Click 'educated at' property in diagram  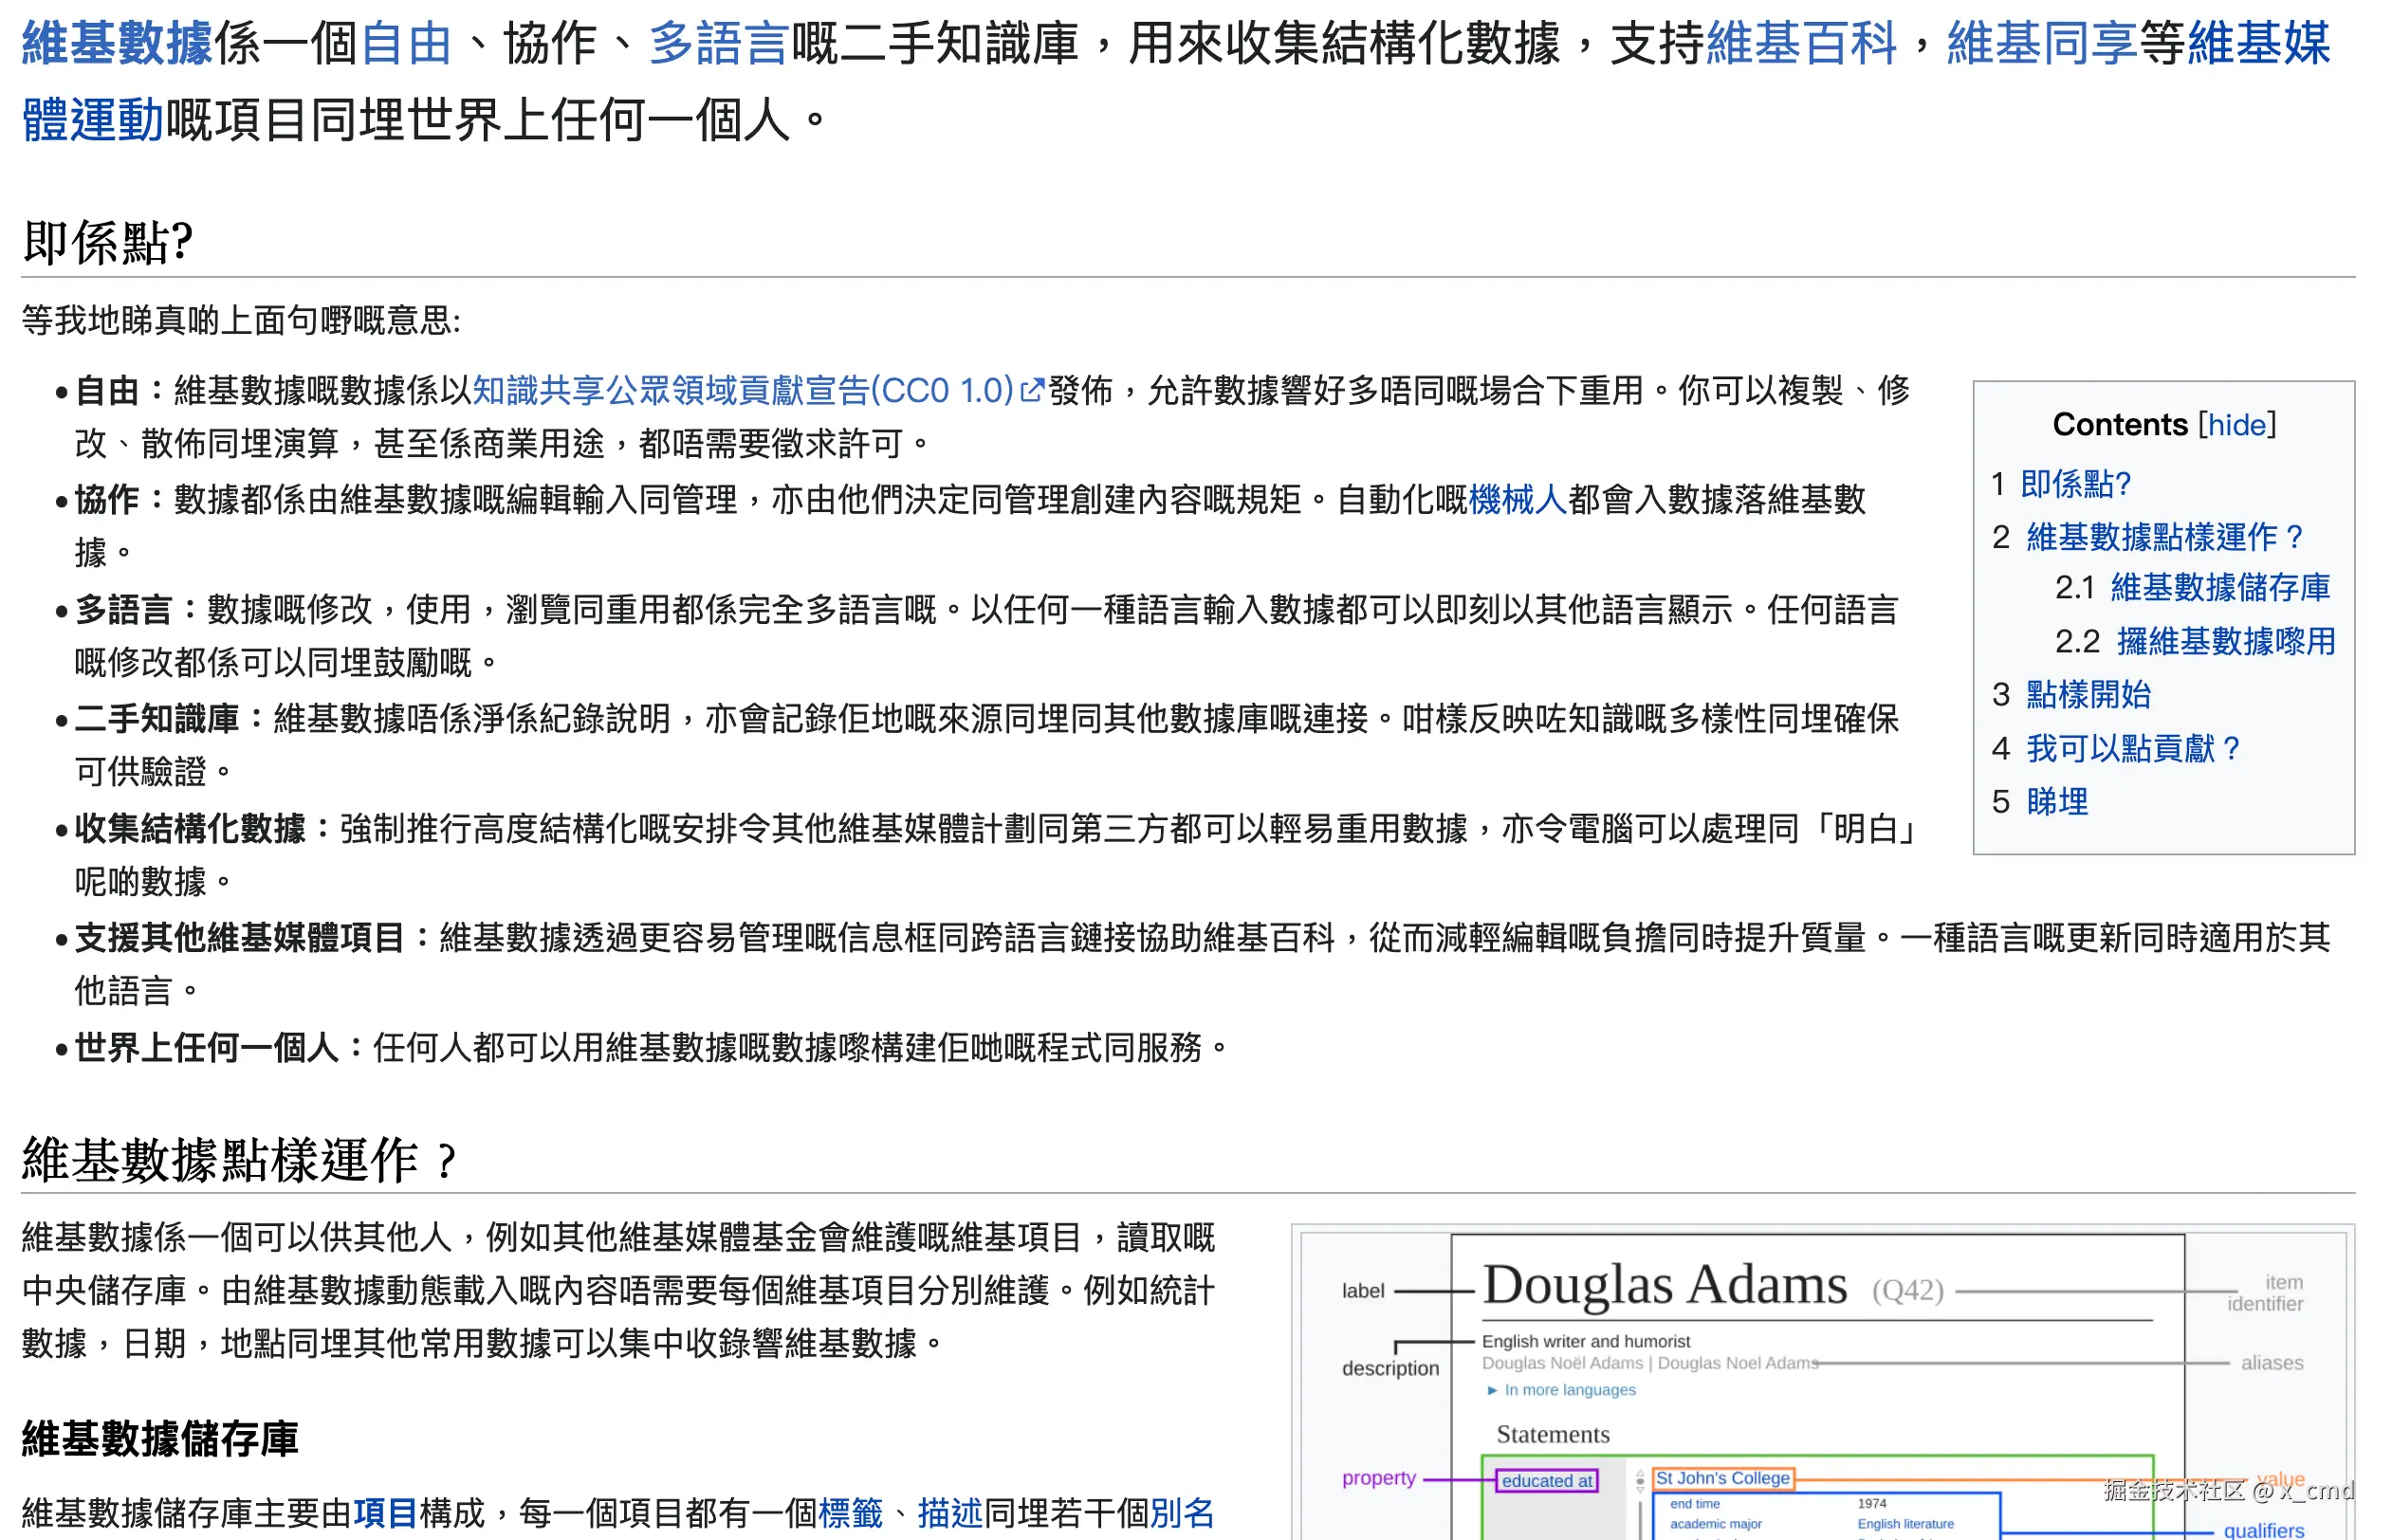1546,1480
